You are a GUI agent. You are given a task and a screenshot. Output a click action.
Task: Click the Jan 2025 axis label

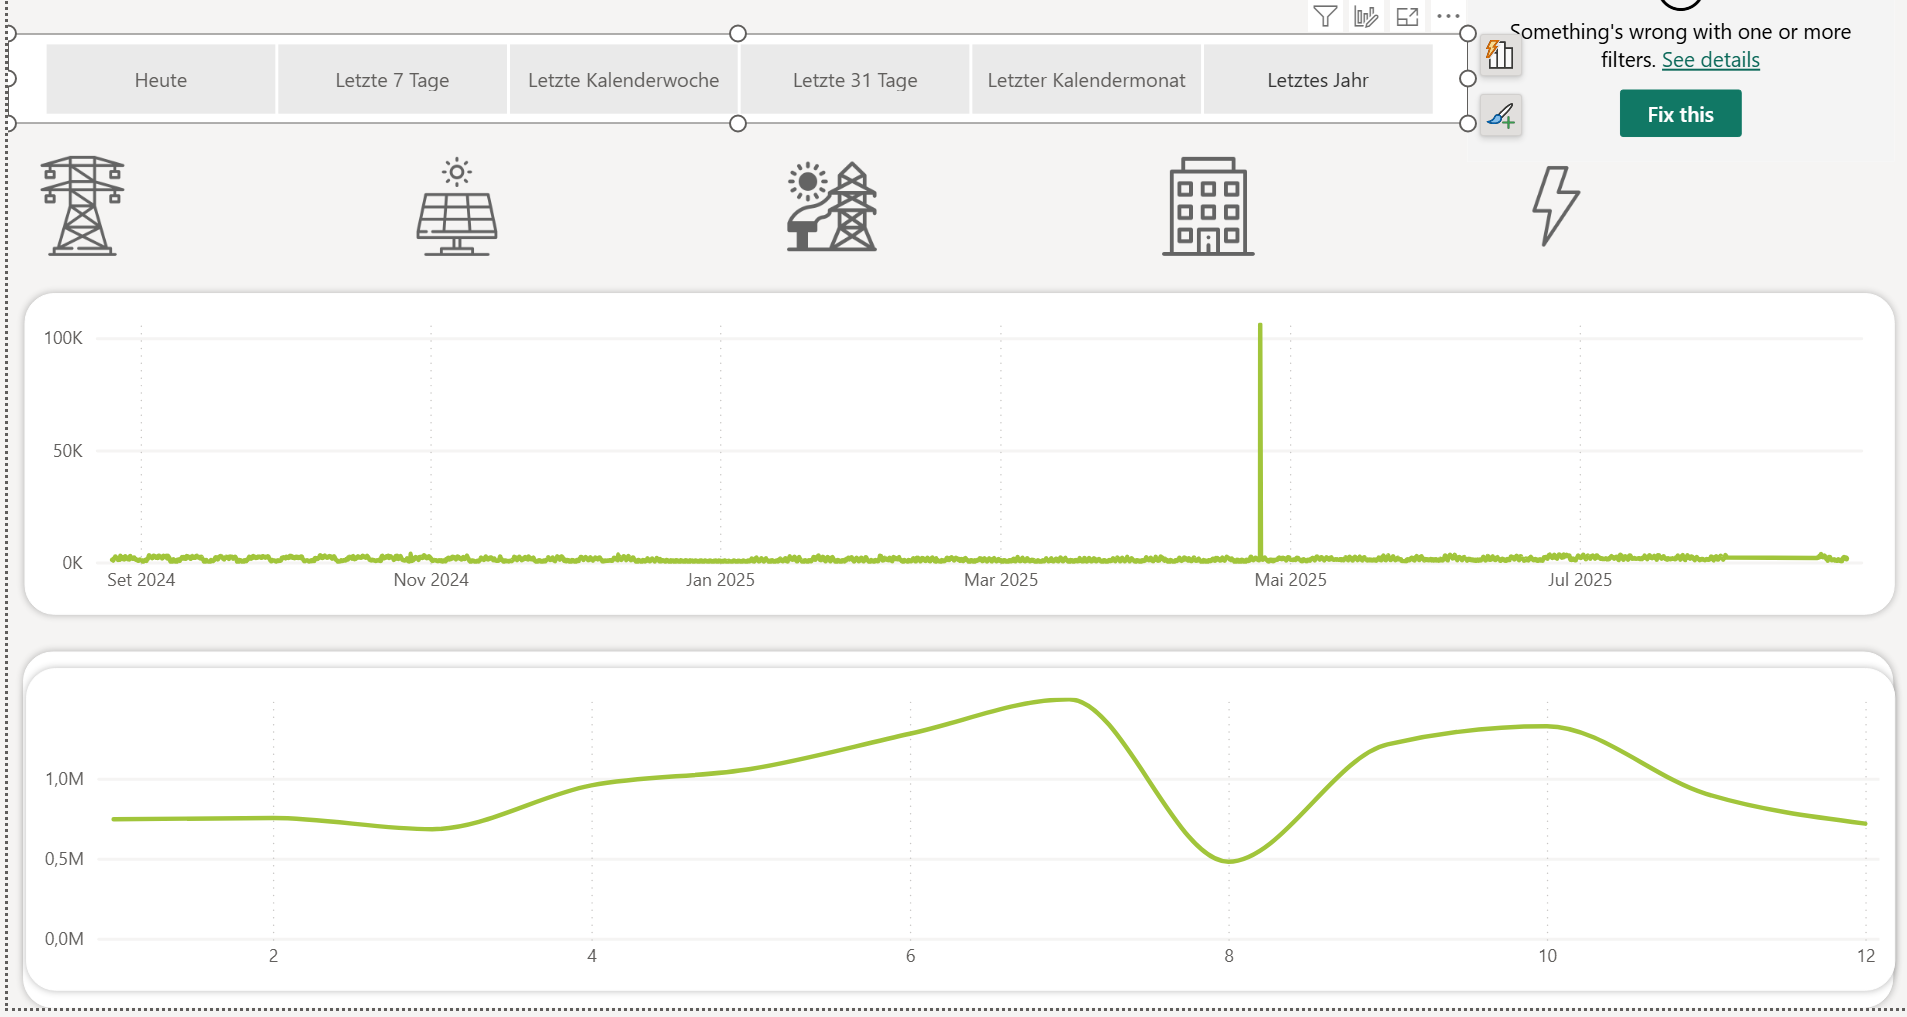click(720, 580)
